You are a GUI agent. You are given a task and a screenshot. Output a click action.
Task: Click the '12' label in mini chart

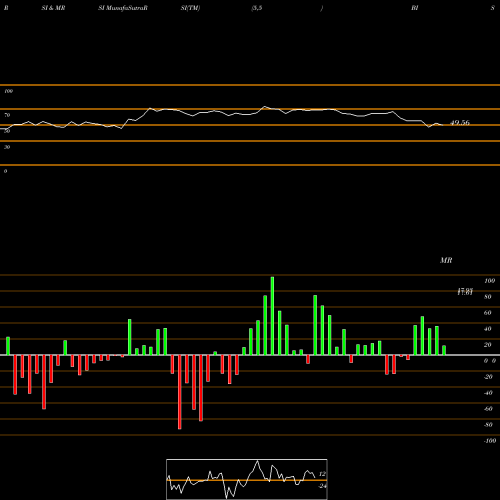click(x=322, y=474)
